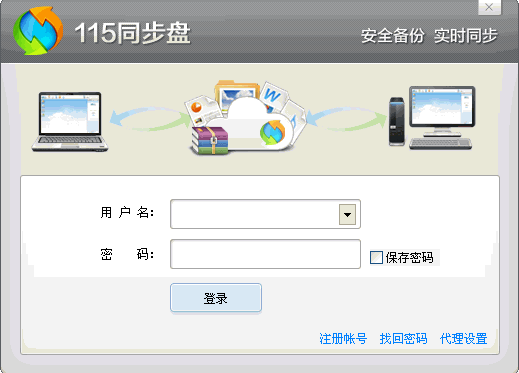Click the 登录 button
519x373 pixels.
(216, 298)
